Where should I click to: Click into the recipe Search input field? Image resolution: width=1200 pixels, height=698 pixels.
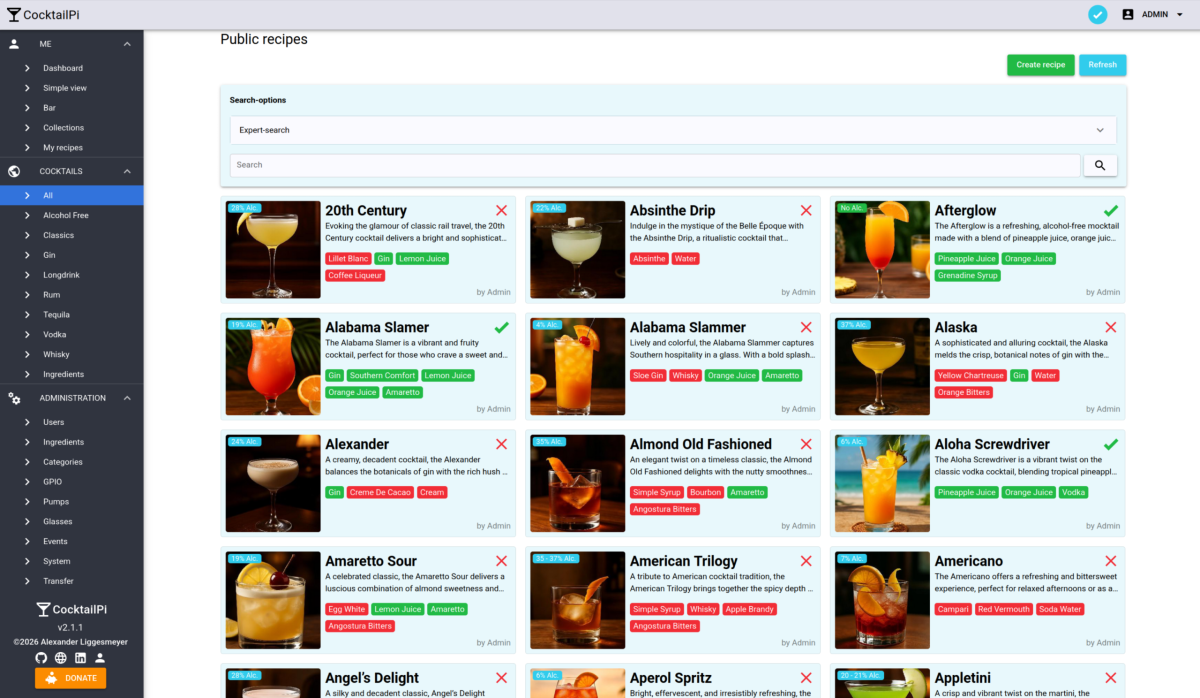point(655,165)
